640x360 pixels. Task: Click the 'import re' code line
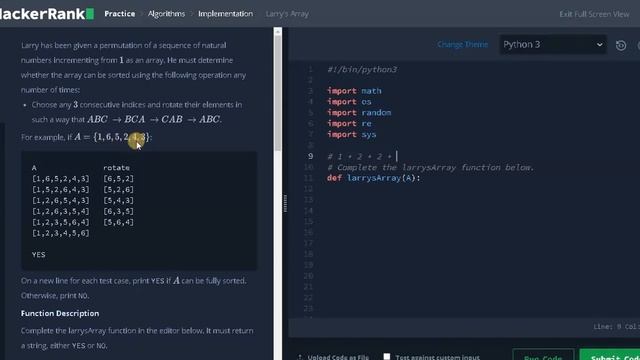pyautogui.click(x=349, y=124)
